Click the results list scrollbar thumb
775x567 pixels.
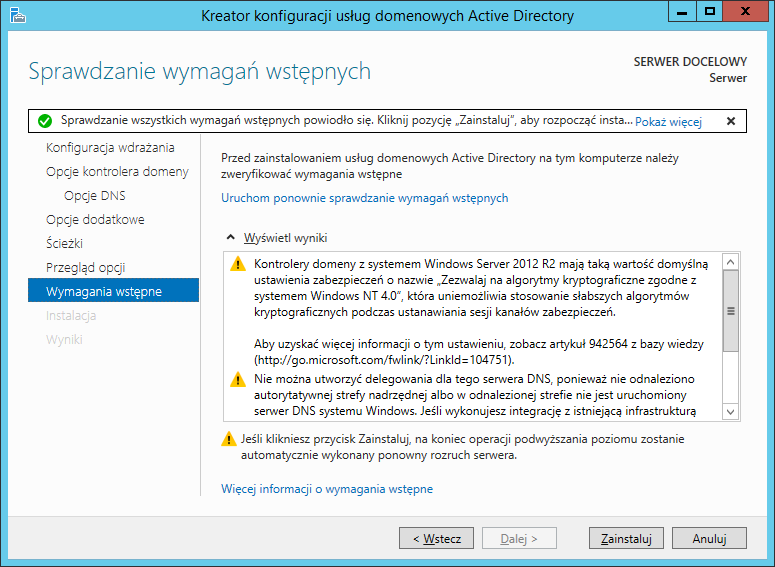point(731,311)
